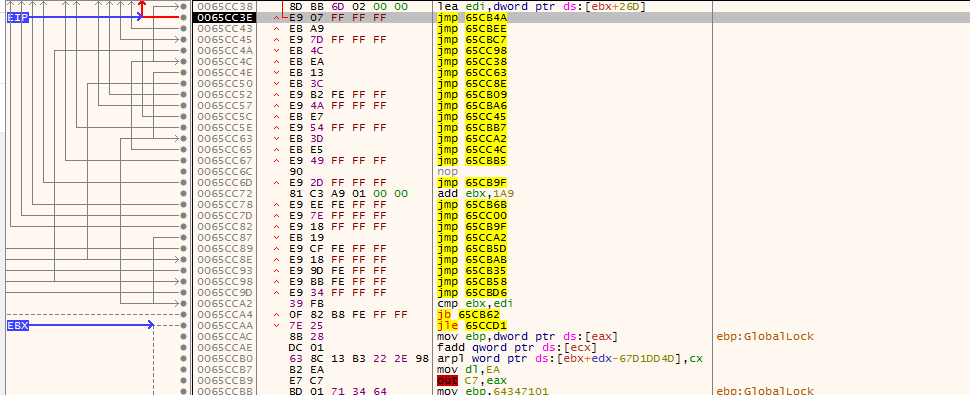Click instruction jmp 65CC4C

(472, 150)
